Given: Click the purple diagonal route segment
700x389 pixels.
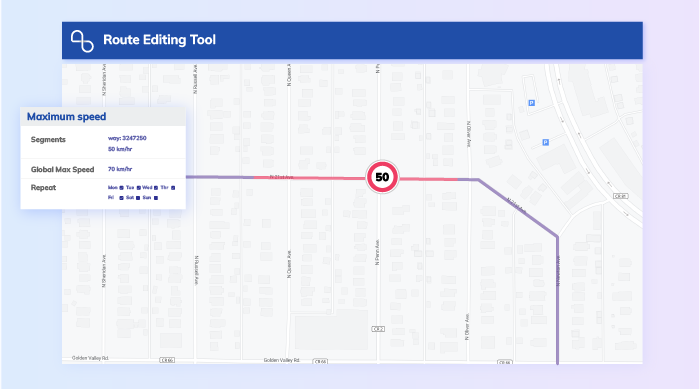Looking at the screenshot, I should pyautogui.click(x=518, y=208).
